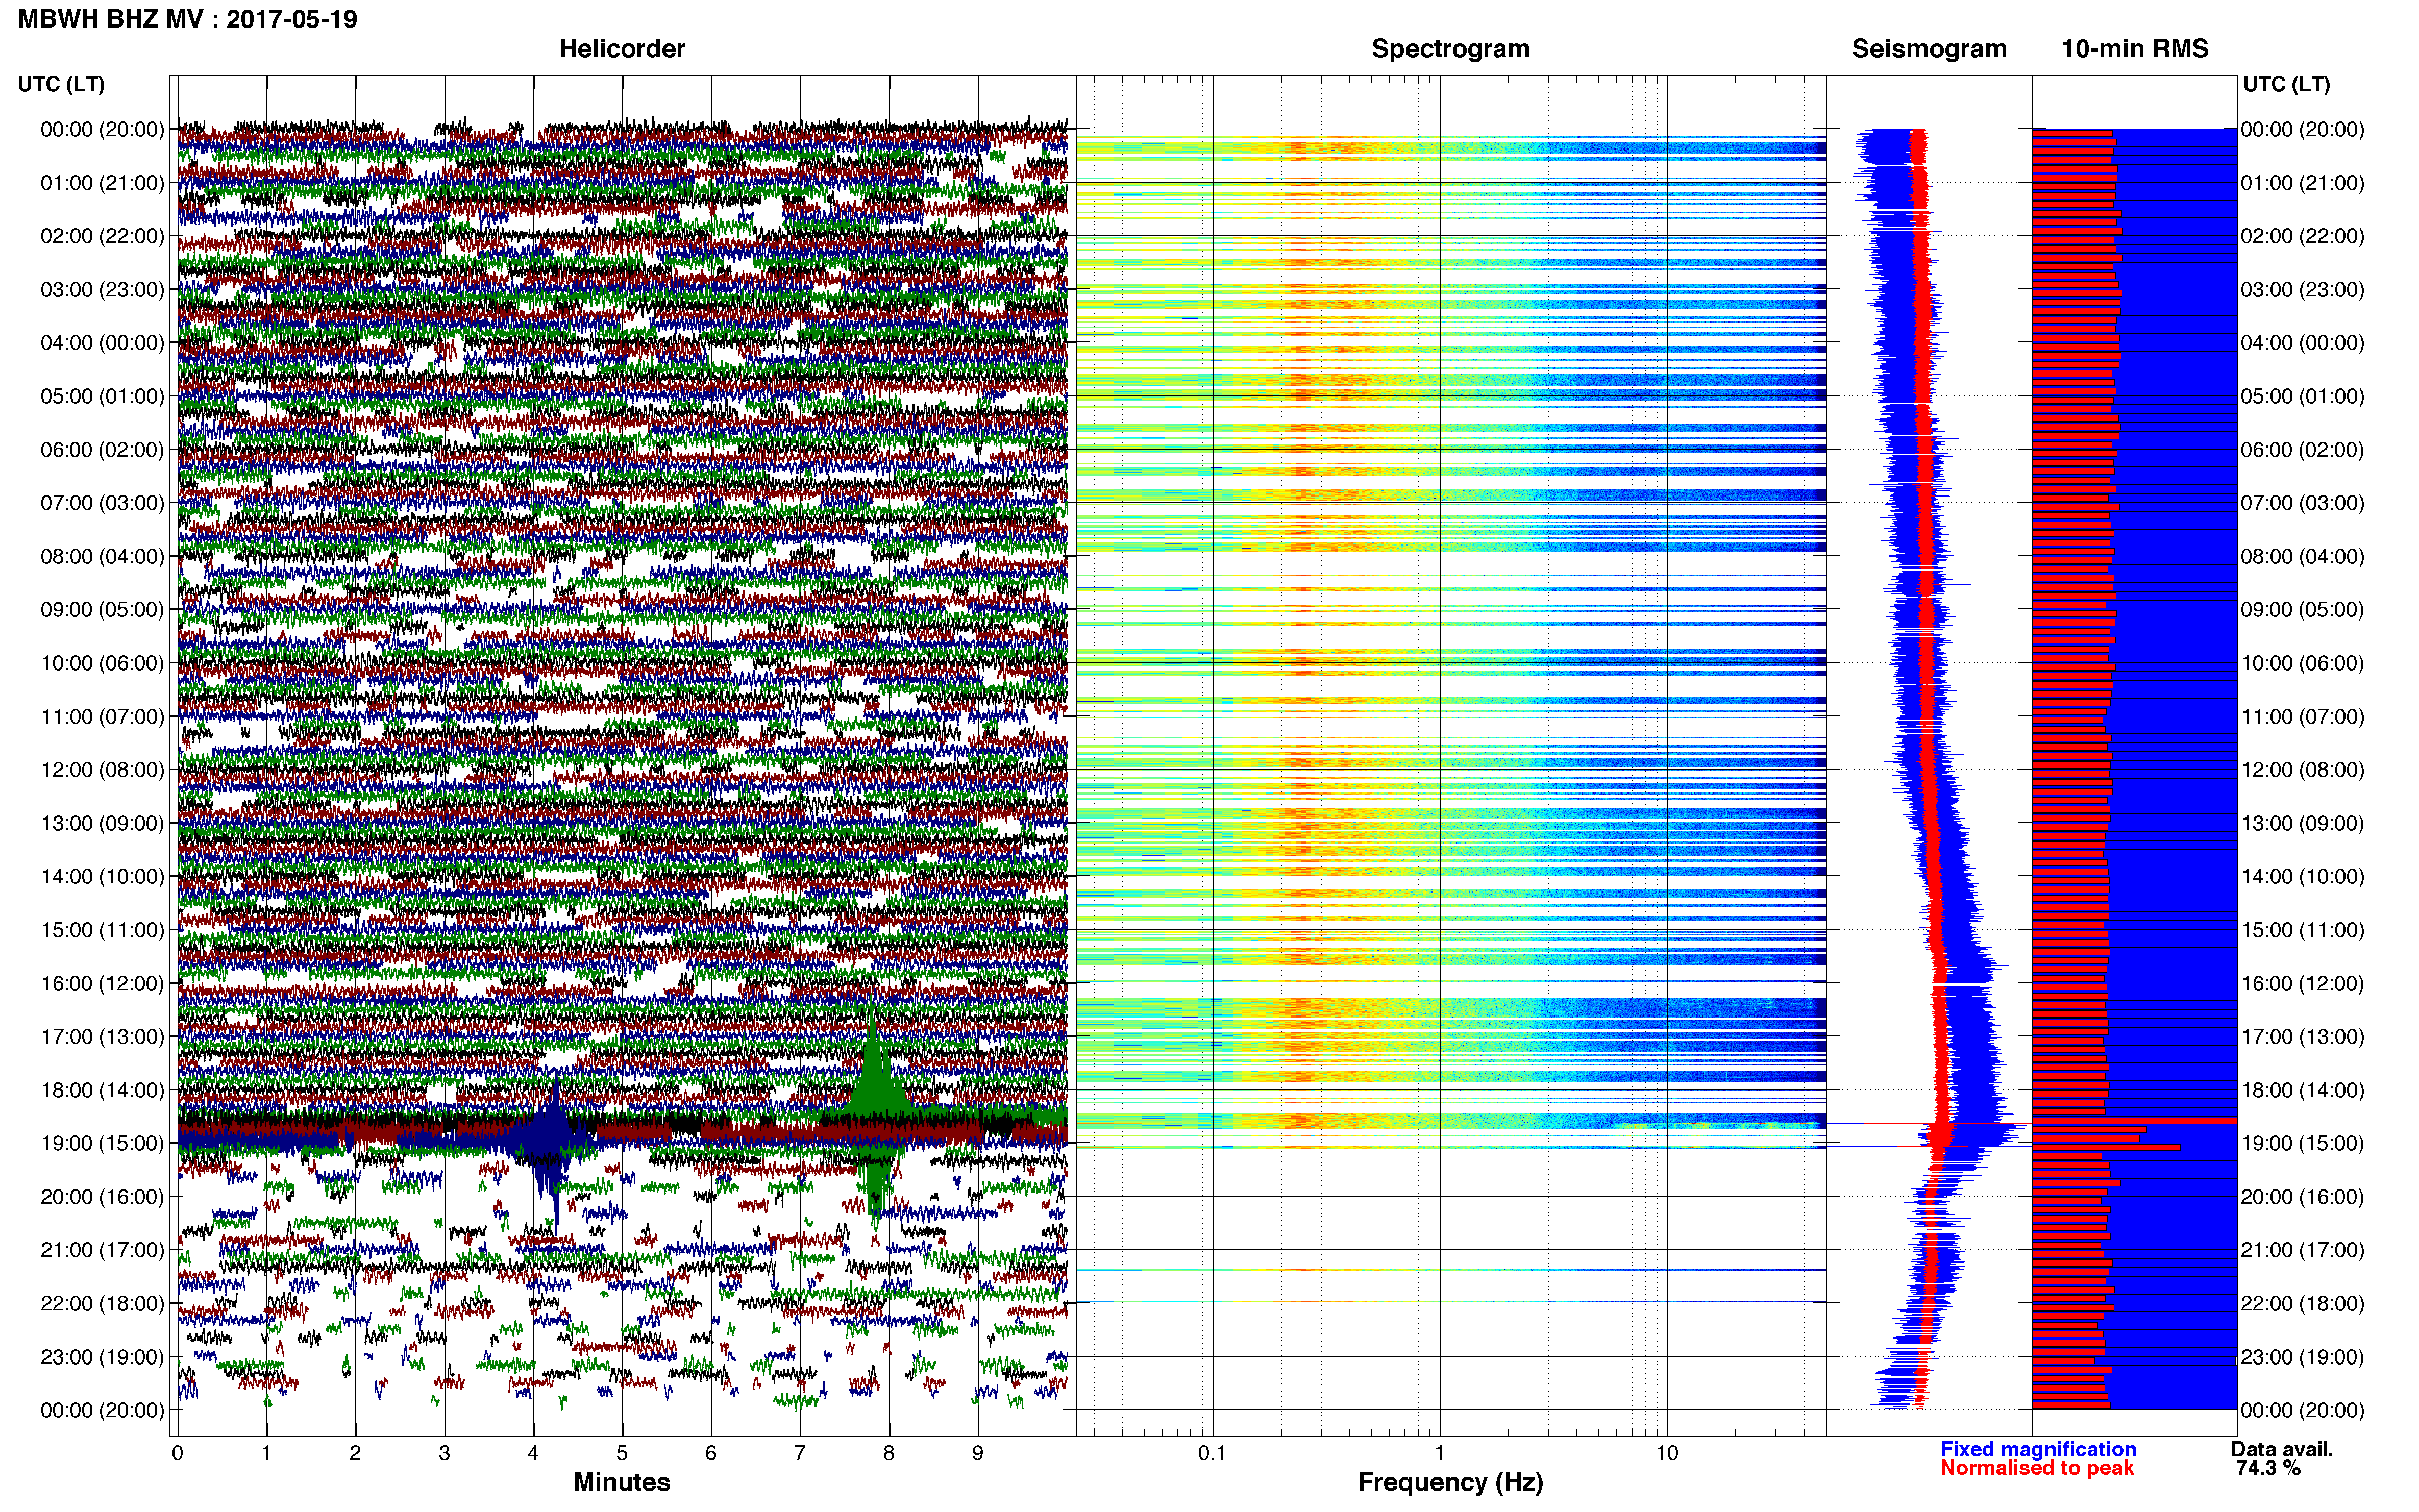Click "12:00 (08:00)" on the Helicorder time axis
Image resolution: width=2419 pixels, height=1512 pixels.
coord(102,770)
